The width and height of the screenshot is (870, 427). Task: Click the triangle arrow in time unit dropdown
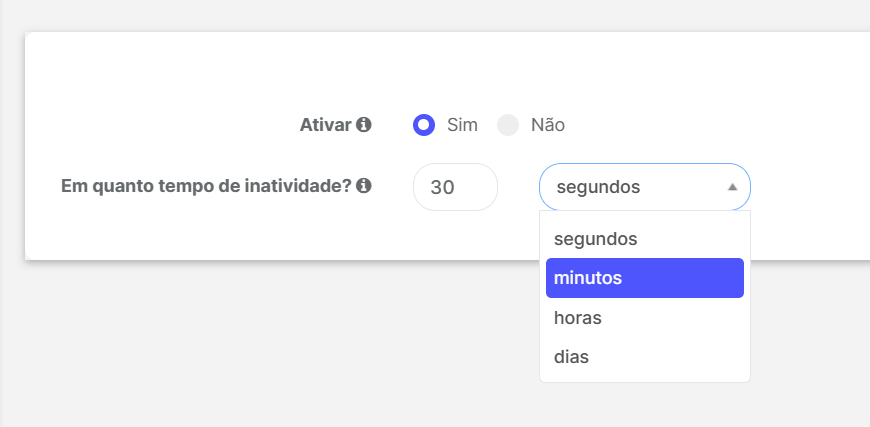[732, 187]
